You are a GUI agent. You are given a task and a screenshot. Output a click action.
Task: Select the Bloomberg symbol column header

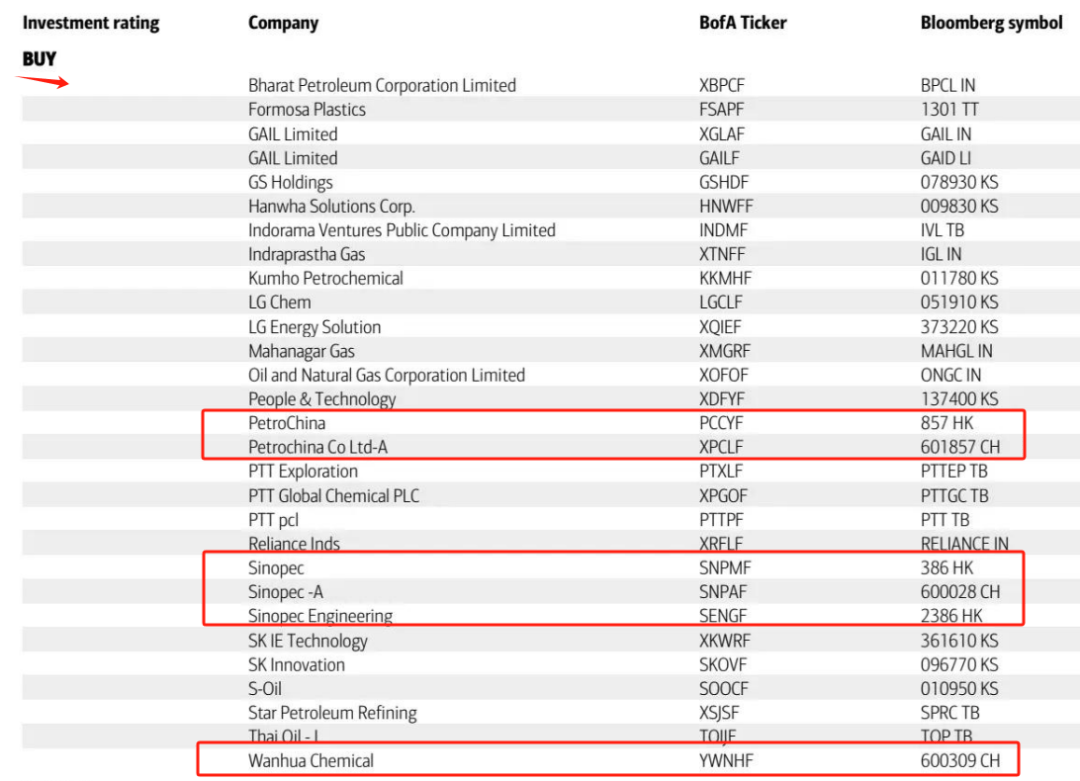click(x=991, y=22)
